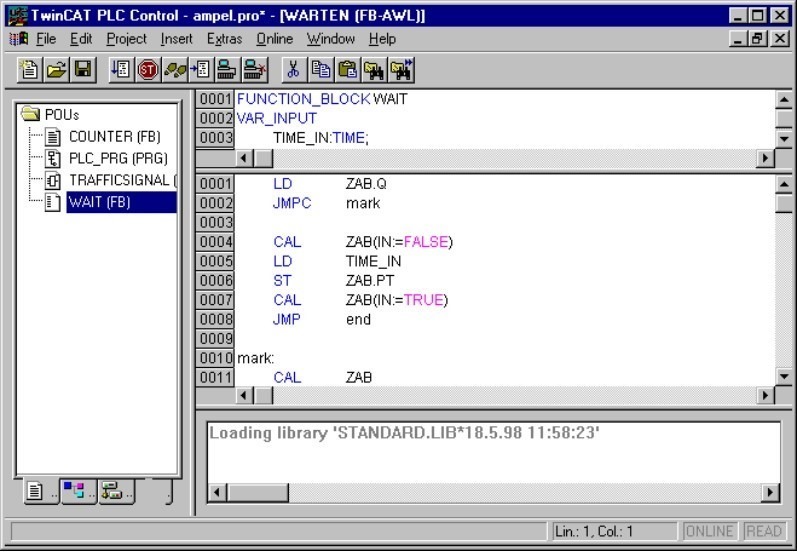Click the READ status bar indicator
The image size is (797, 552).
click(763, 532)
